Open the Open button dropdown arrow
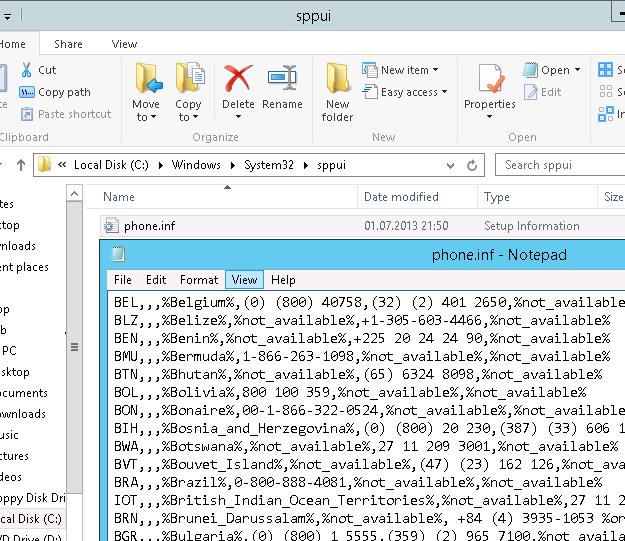 click(577, 70)
